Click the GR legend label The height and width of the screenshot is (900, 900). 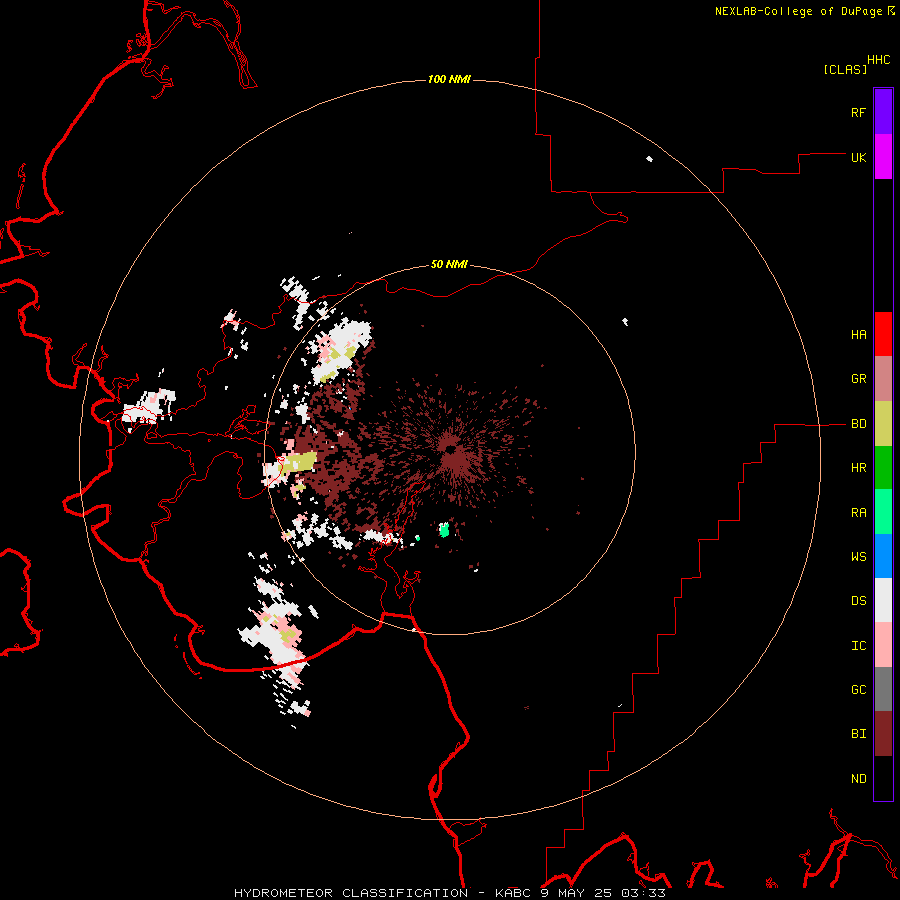click(858, 379)
